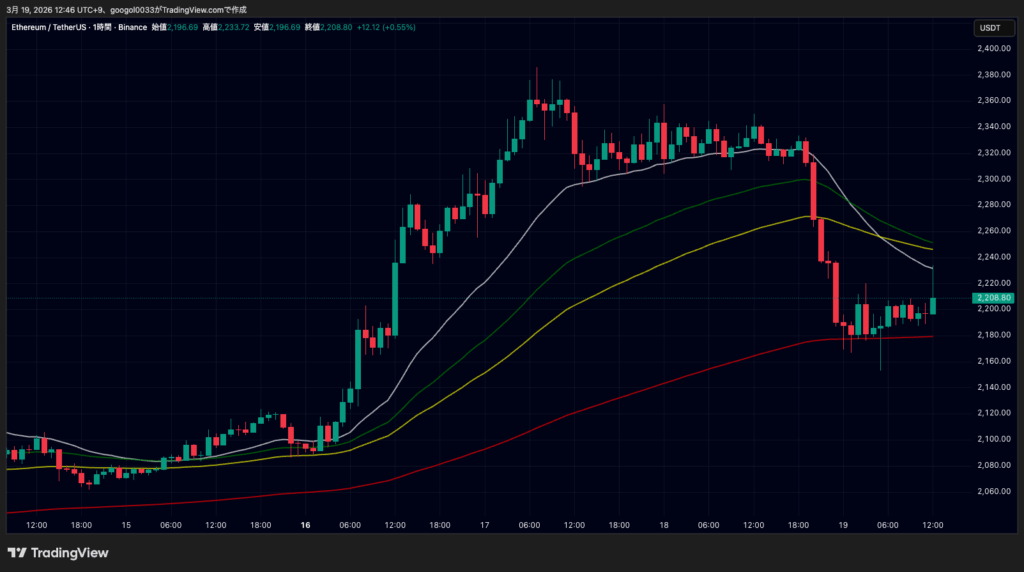
Task: Select the red long-term moving average line
Action: [x=600, y=404]
